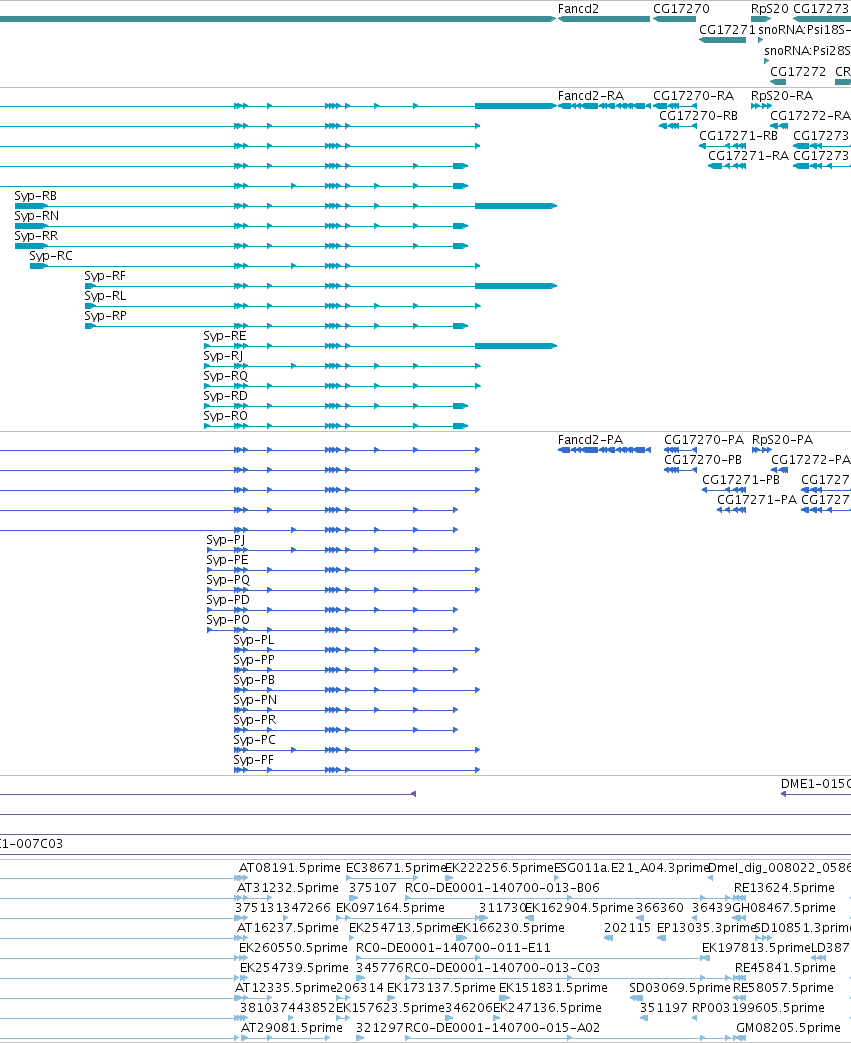851x1043 pixels.
Task: Click the Syp-RF transcript label
Action: [104, 276]
